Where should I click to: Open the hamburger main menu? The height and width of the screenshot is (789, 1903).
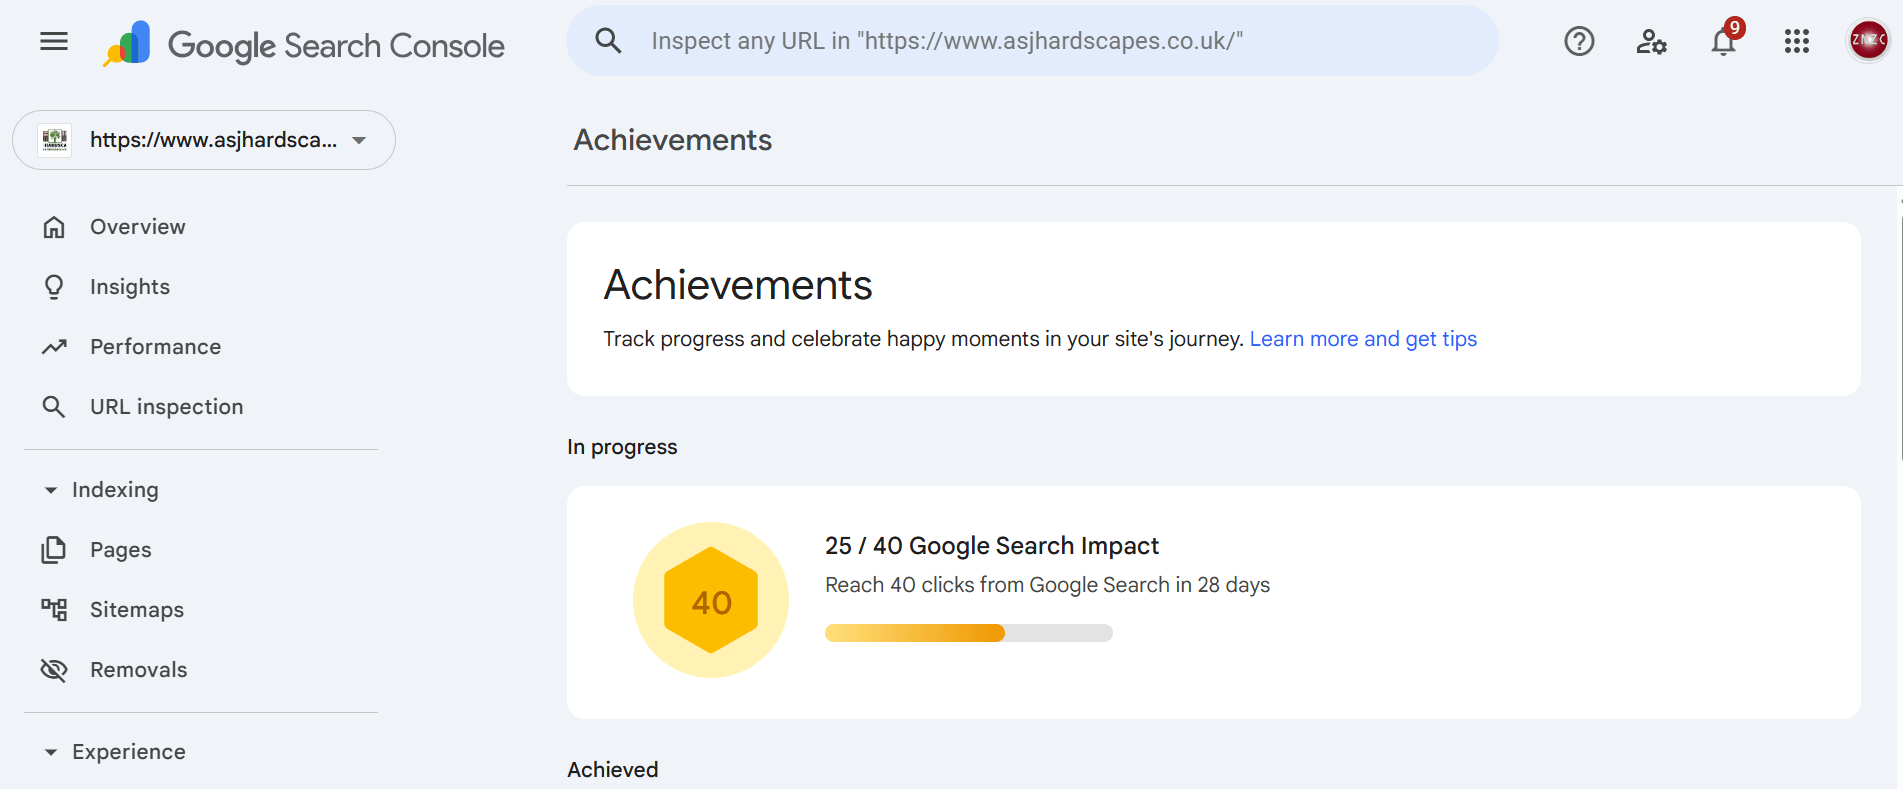(x=54, y=41)
